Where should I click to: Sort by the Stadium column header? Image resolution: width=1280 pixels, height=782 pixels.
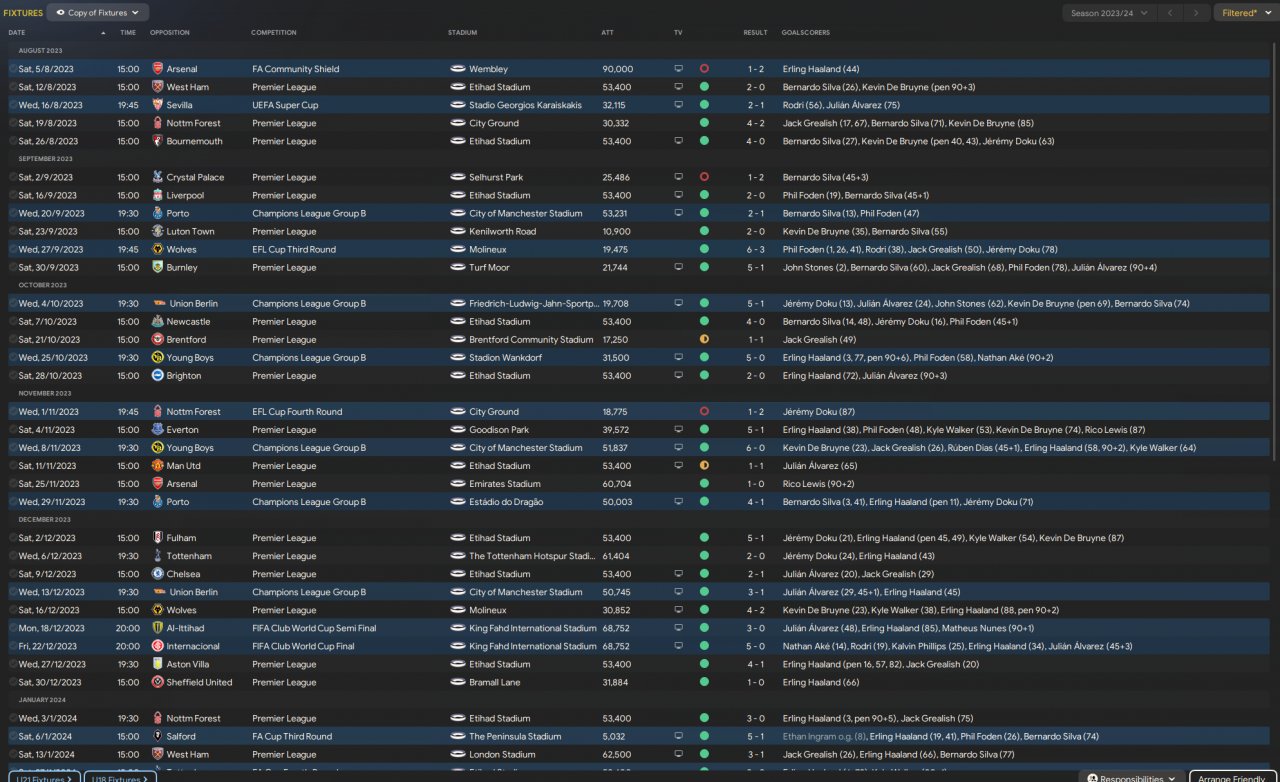click(x=462, y=33)
